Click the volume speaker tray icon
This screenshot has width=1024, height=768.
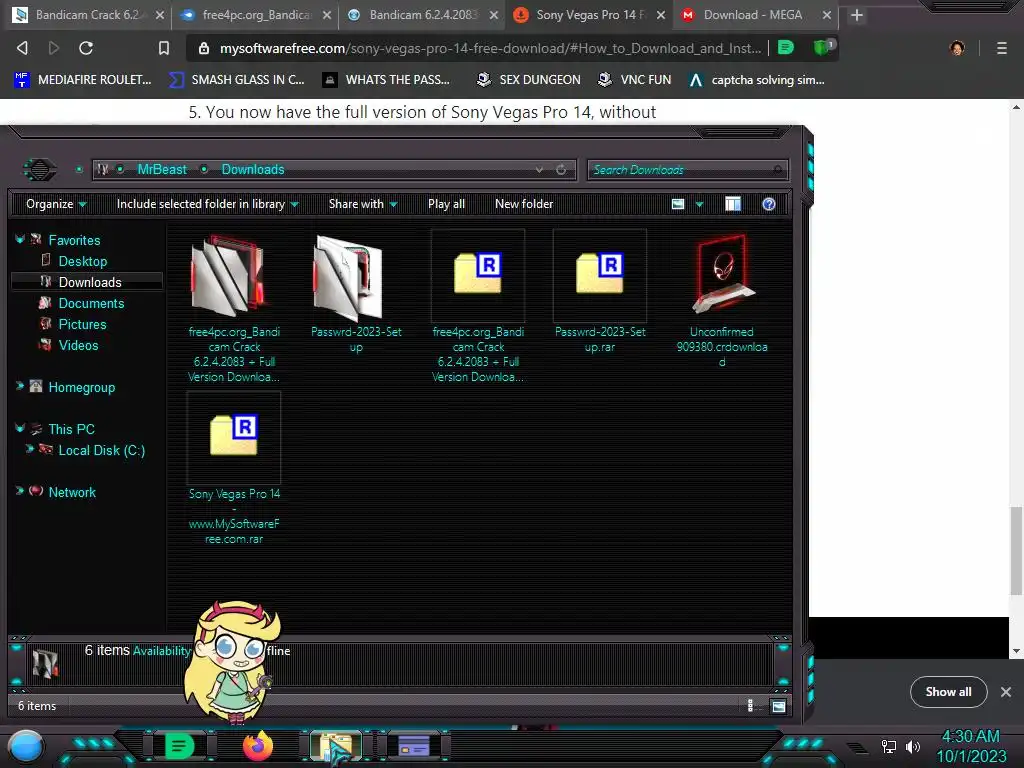pos(913,746)
